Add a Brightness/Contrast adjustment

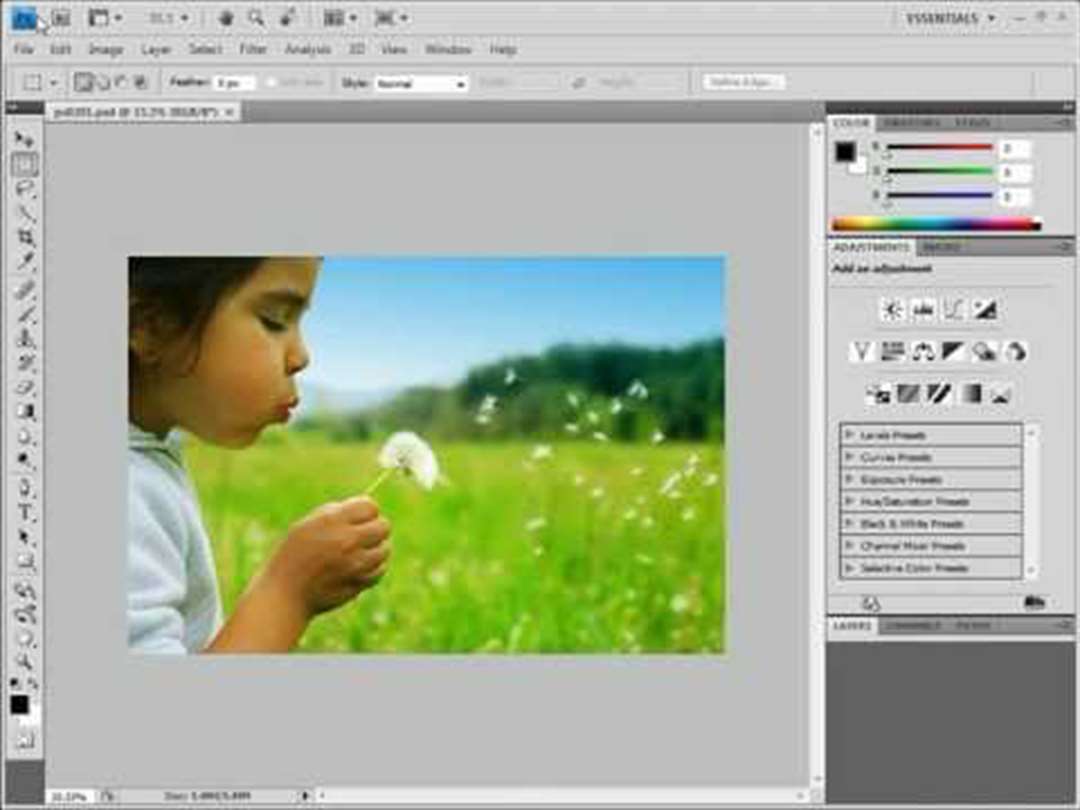point(892,310)
